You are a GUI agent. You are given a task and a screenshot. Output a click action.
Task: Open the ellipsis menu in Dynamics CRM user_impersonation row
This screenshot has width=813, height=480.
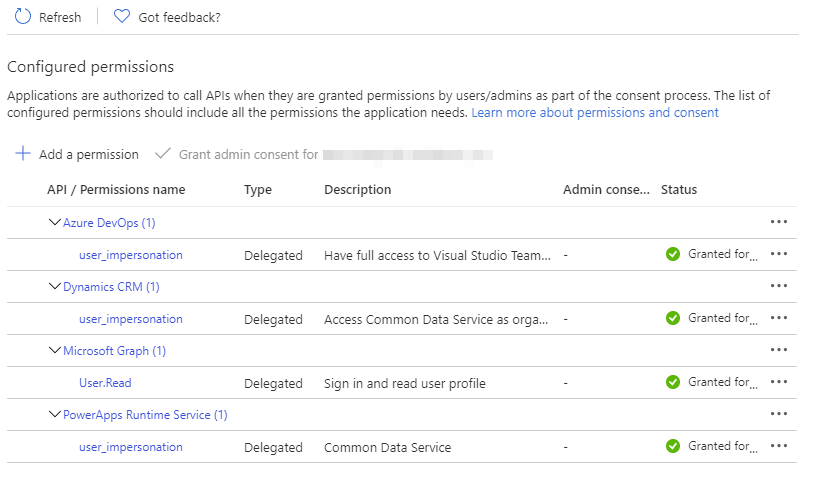point(779,318)
